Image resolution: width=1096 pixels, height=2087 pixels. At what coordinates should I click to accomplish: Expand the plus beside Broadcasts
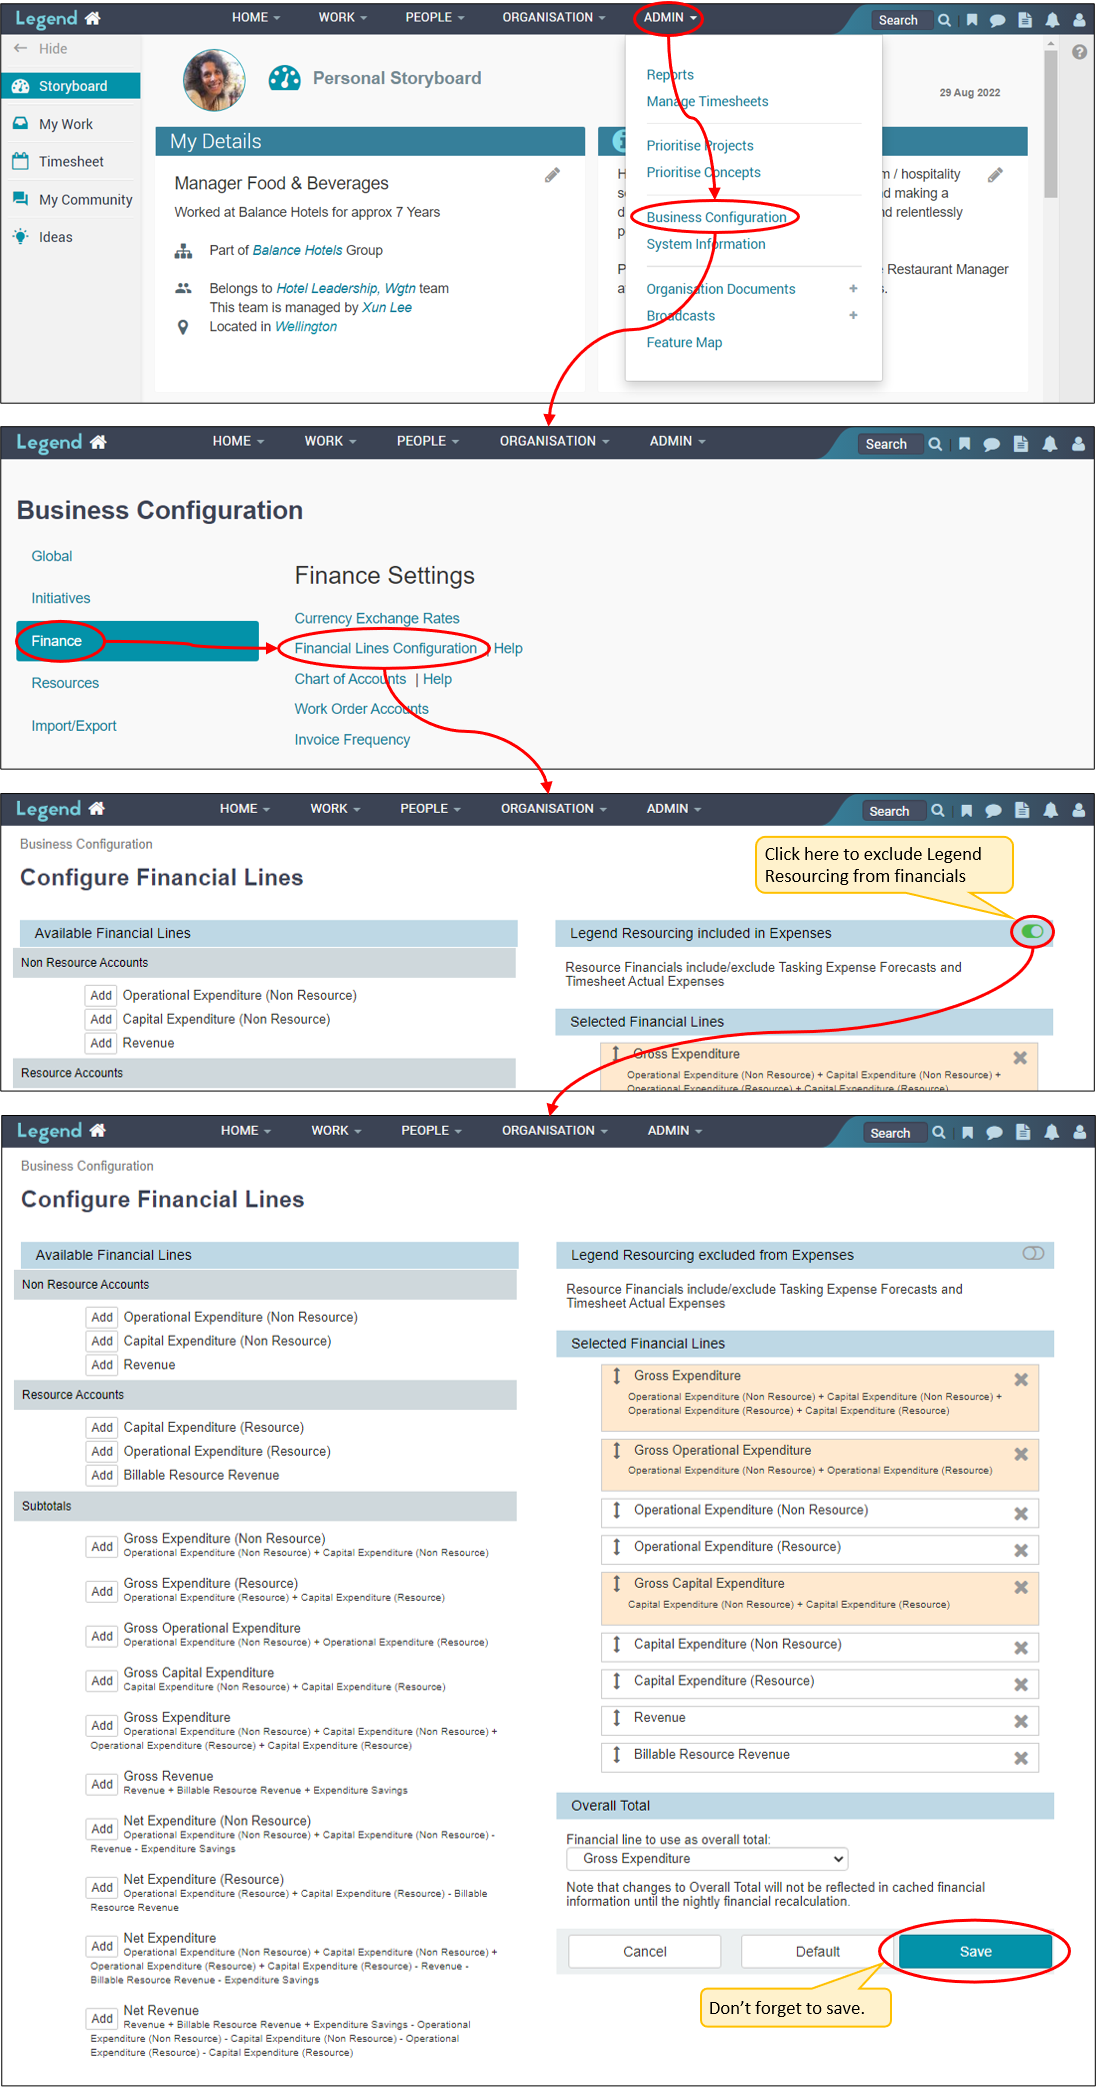(x=853, y=315)
